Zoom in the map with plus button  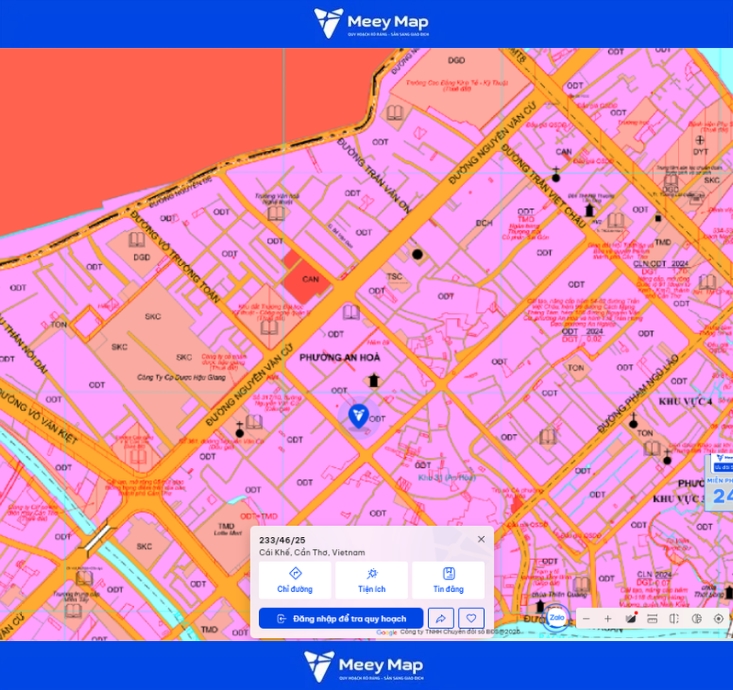coord(608,618)
